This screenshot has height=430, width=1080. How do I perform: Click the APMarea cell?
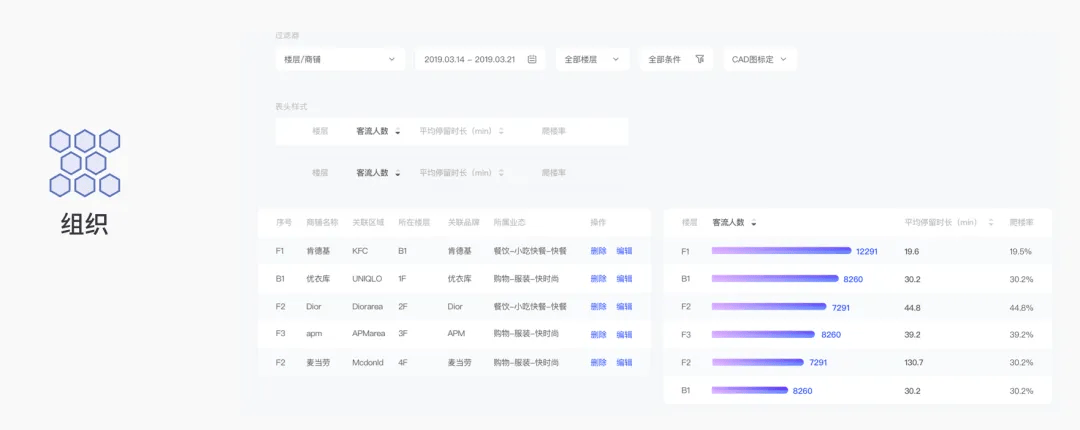coord(367,334)
